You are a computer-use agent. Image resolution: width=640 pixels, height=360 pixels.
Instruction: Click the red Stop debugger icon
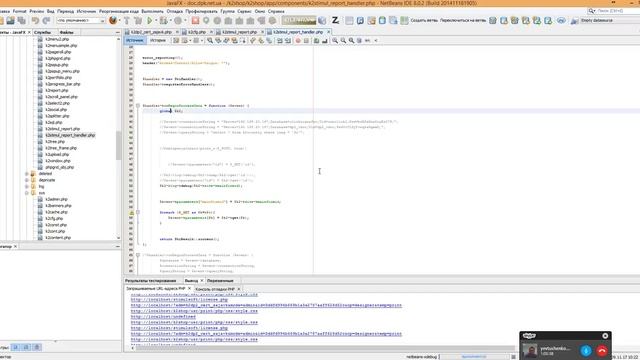point(196,20)
